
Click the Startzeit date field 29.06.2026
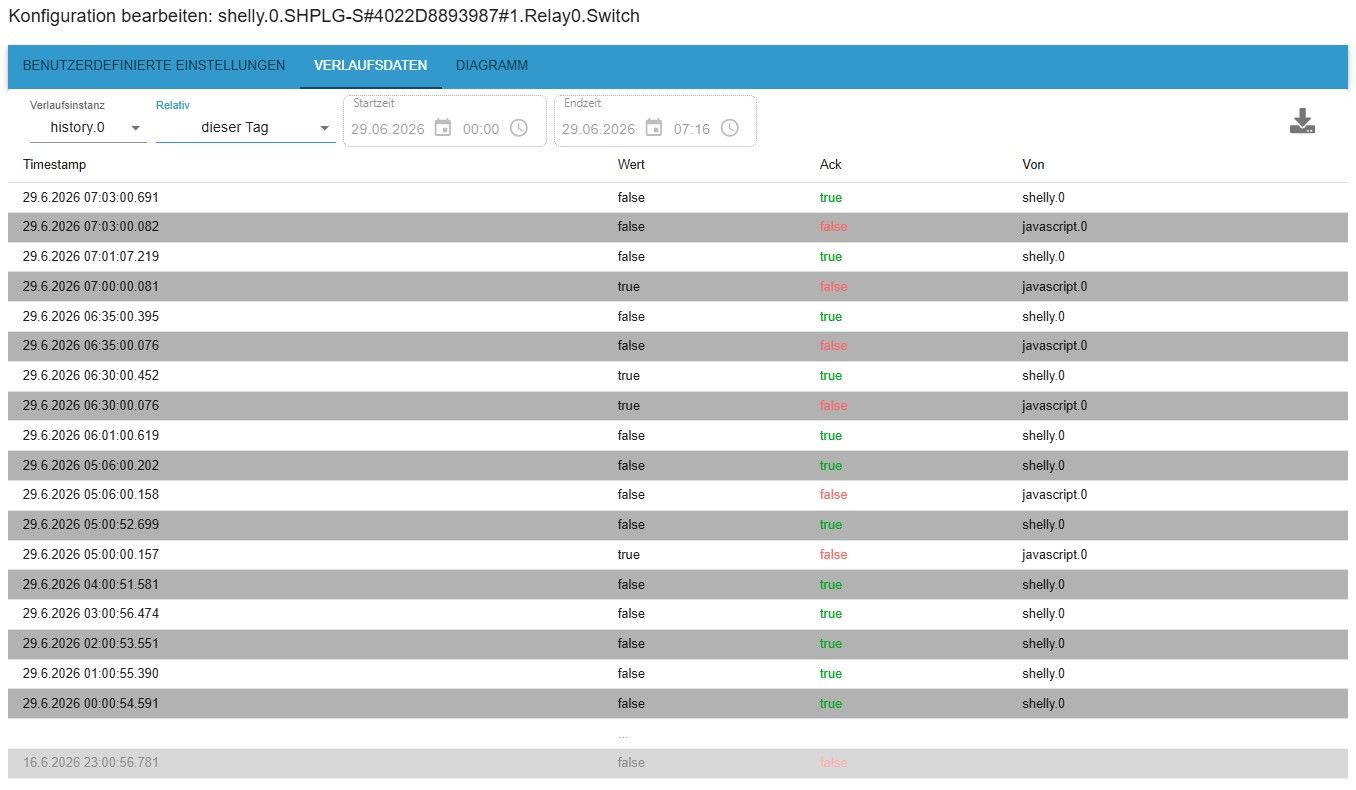click(x=388, y=129)
